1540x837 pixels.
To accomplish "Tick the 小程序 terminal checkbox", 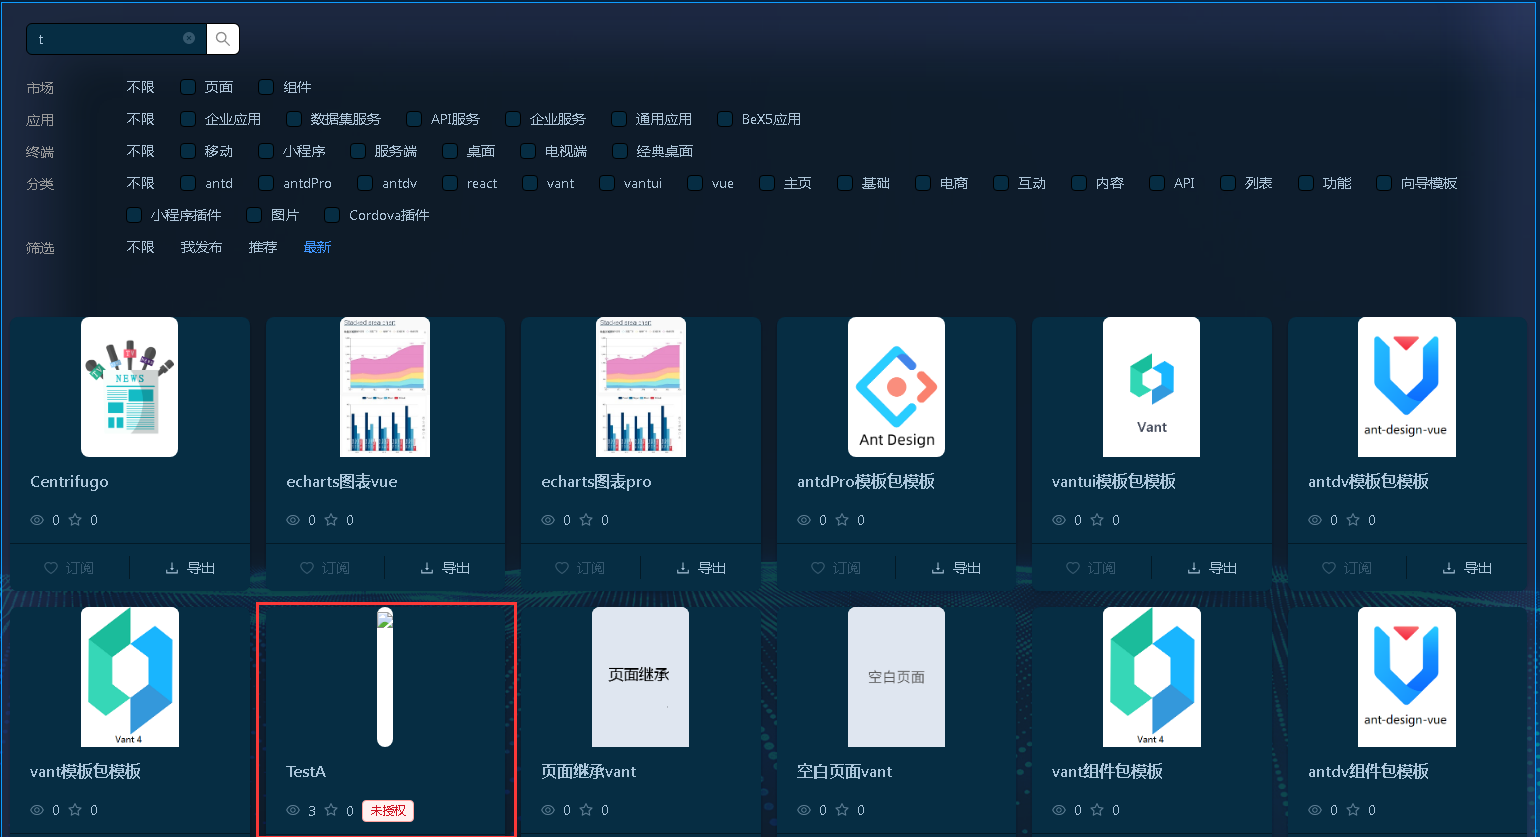I will pos(266,151).
